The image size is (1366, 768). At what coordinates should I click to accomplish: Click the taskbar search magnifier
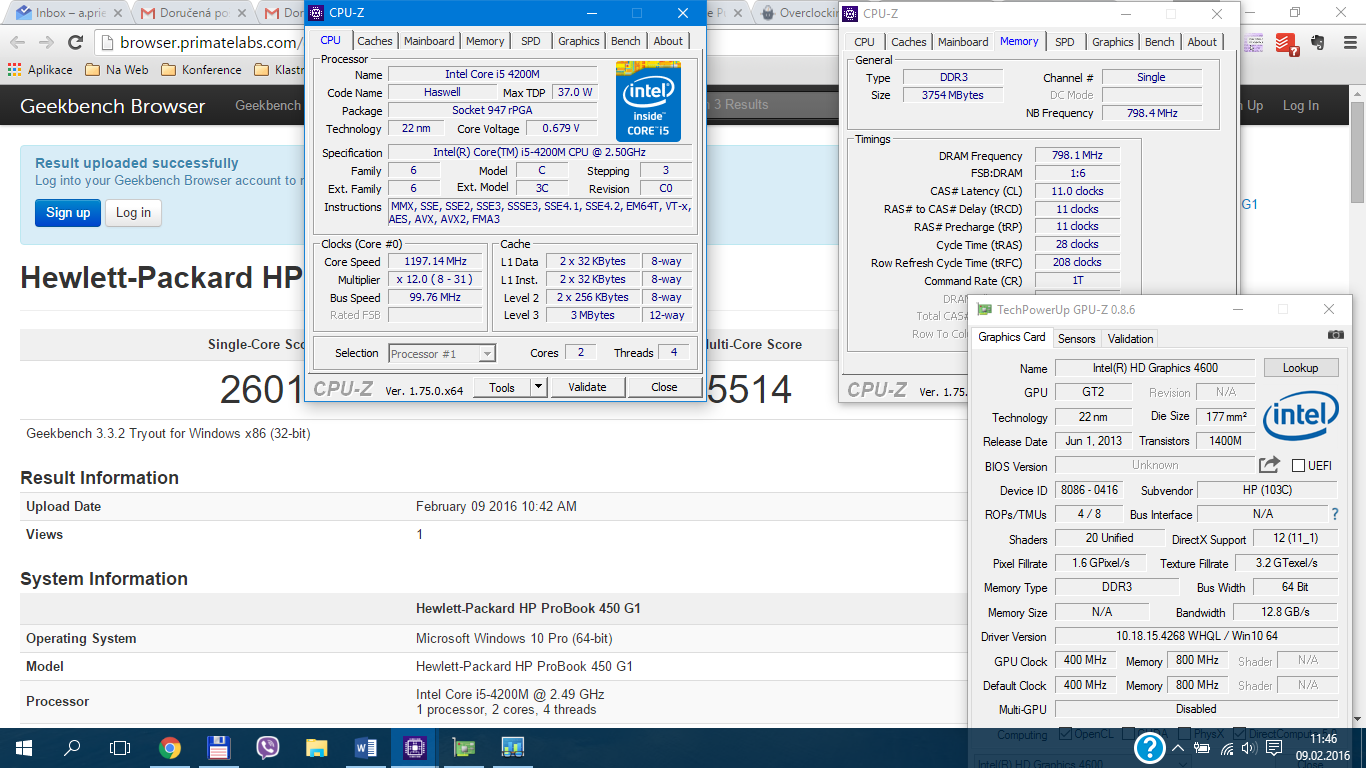pos(72,747)
